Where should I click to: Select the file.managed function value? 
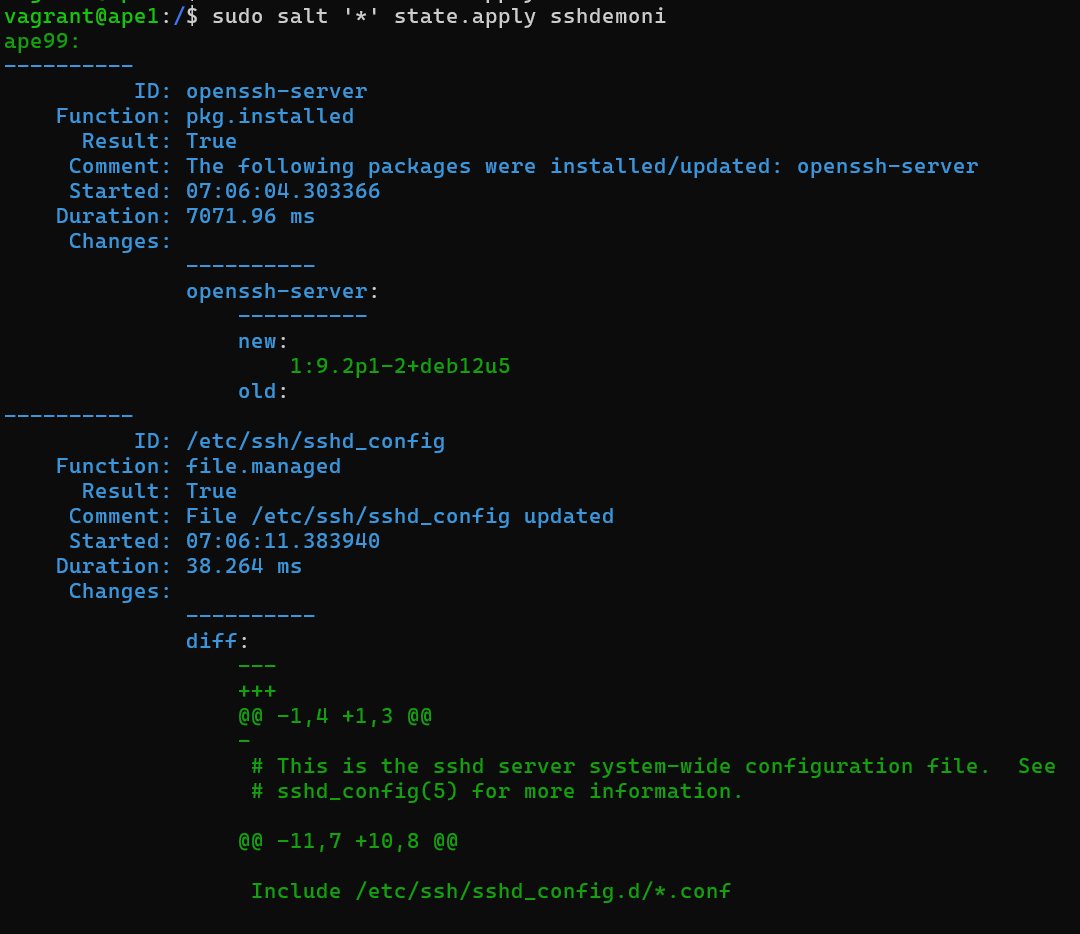point(263,466)
